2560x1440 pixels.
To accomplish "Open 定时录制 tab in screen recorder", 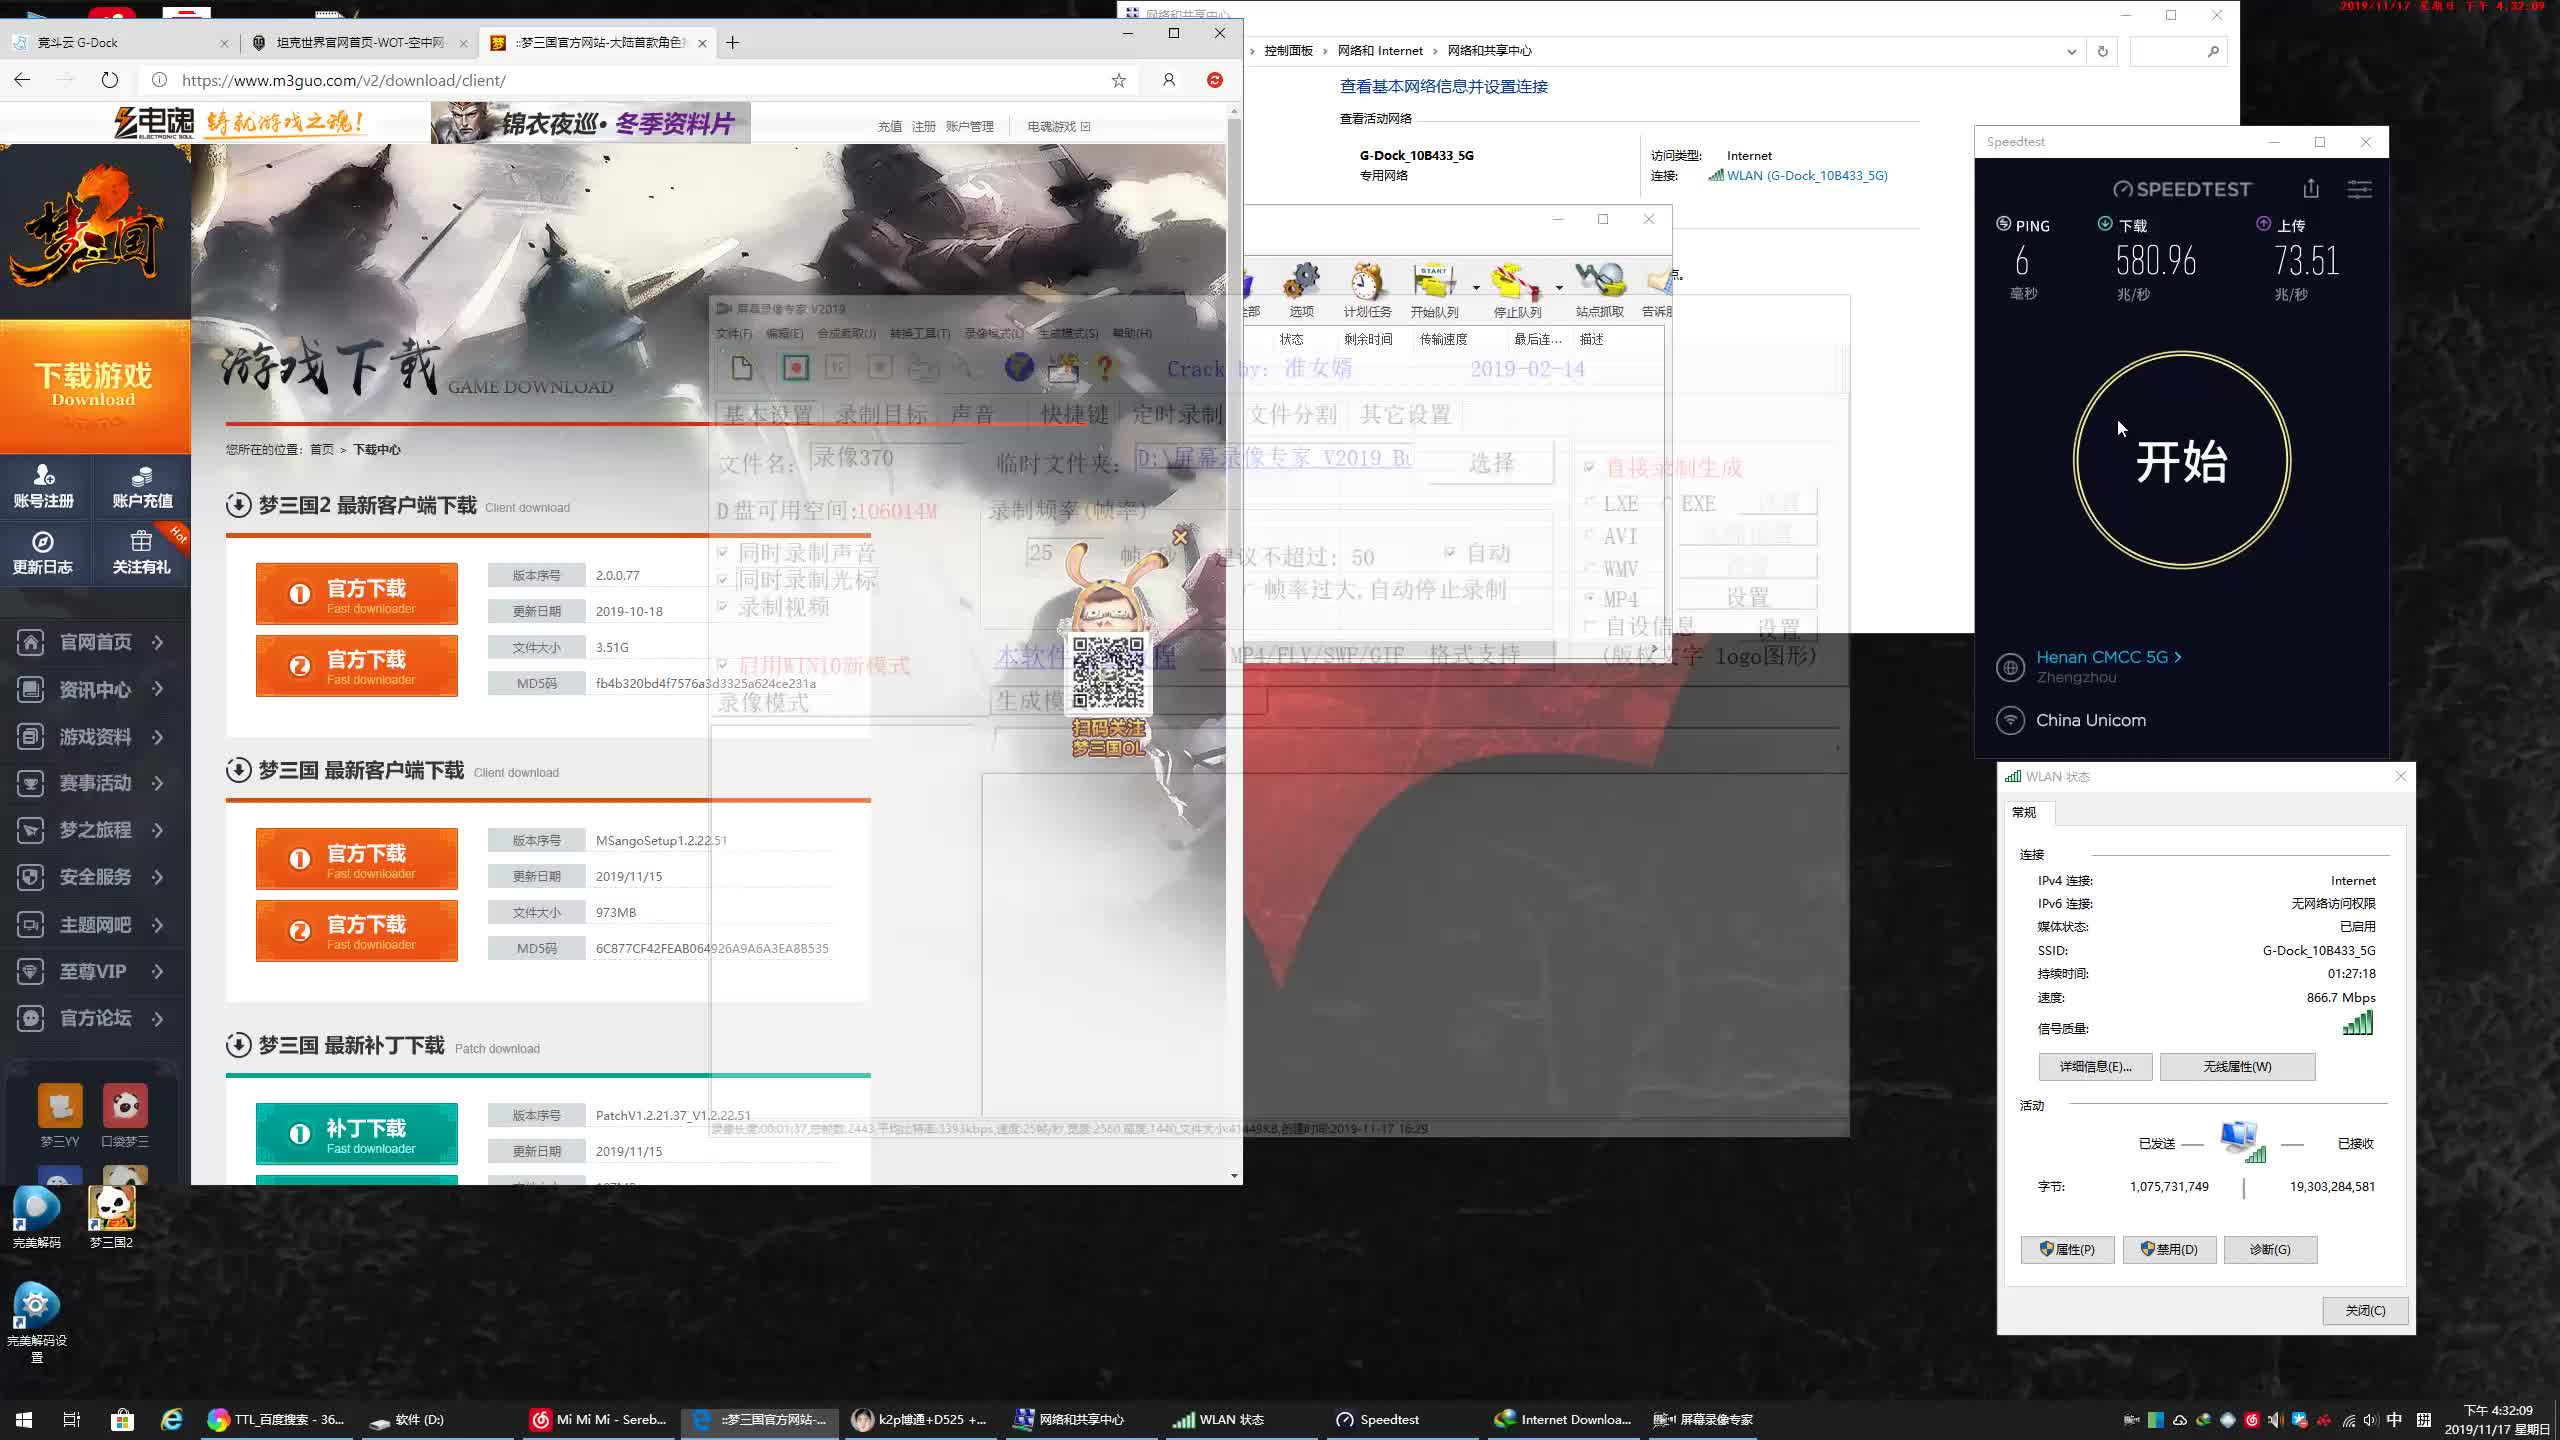I will click(1178, 414).
